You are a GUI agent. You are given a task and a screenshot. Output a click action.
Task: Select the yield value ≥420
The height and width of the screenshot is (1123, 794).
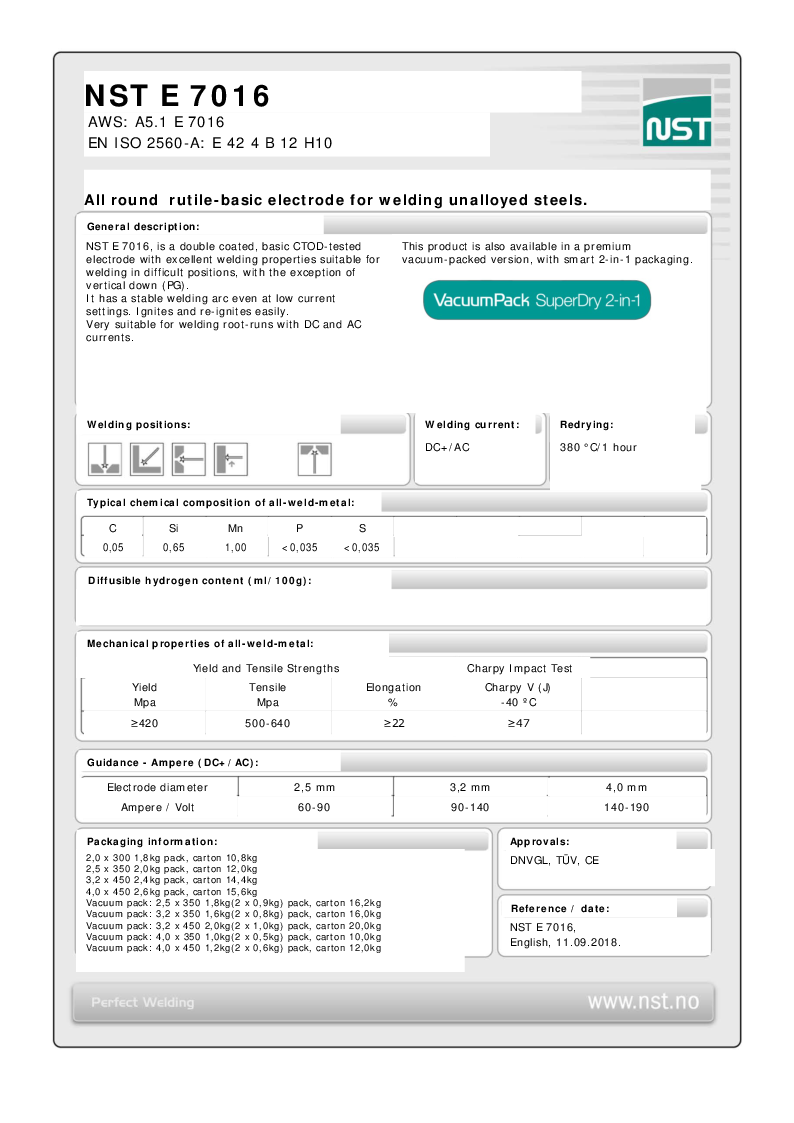tap(145, 723)
